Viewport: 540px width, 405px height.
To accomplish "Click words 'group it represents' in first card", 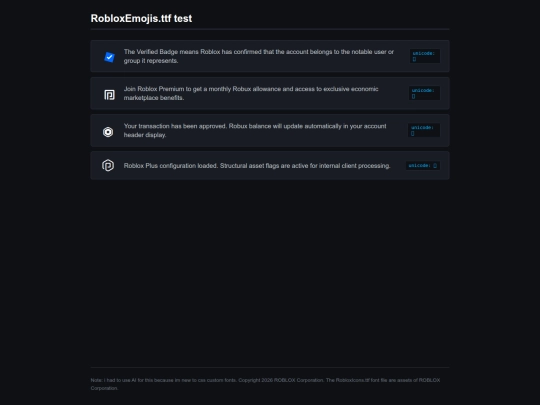I will click(151, 61).
